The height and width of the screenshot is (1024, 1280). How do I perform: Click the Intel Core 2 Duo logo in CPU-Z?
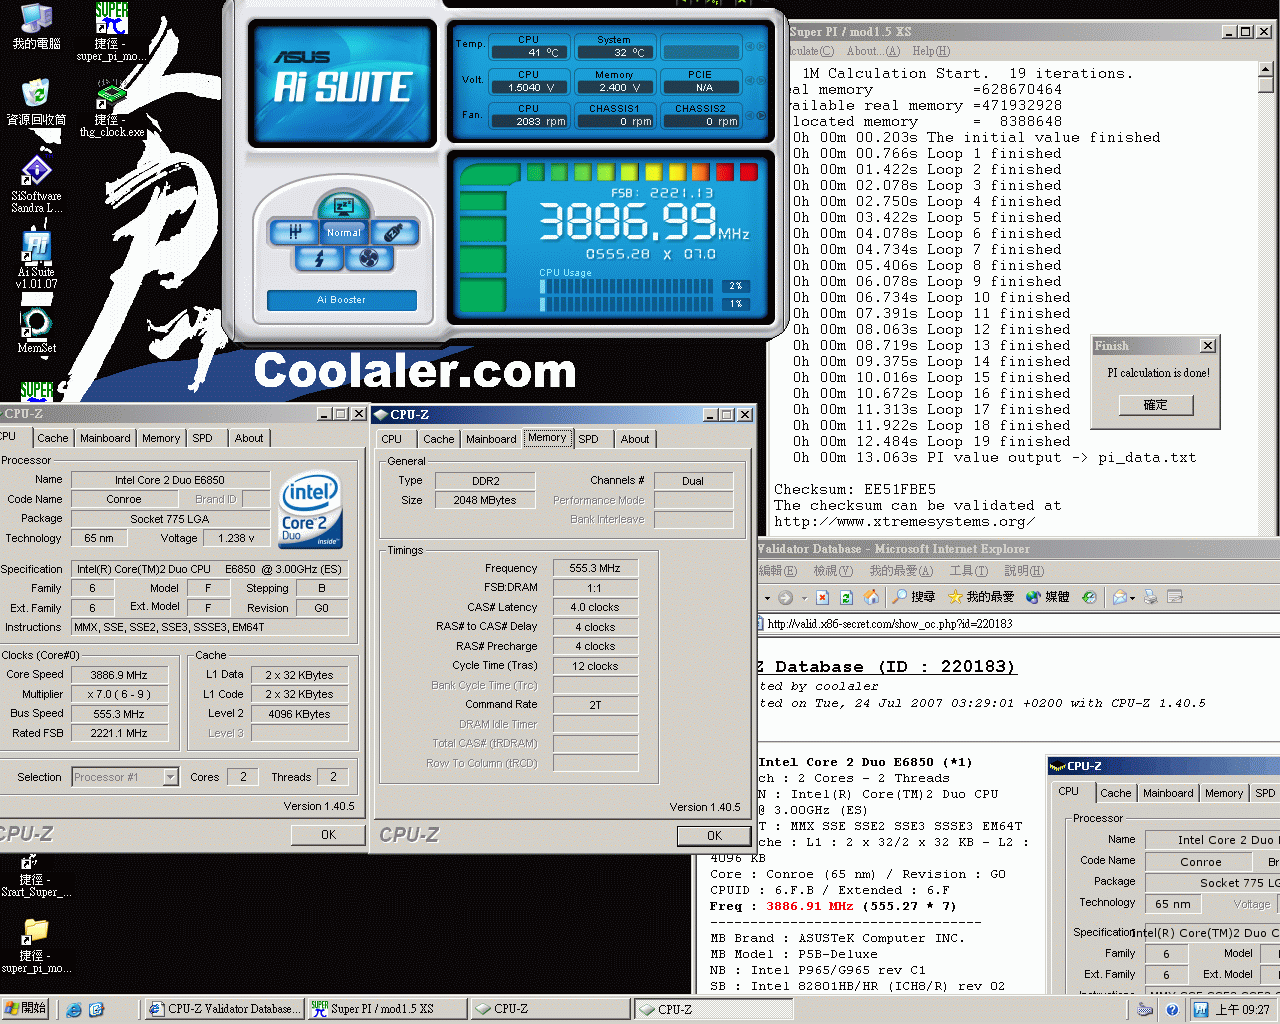pos(311,510)
